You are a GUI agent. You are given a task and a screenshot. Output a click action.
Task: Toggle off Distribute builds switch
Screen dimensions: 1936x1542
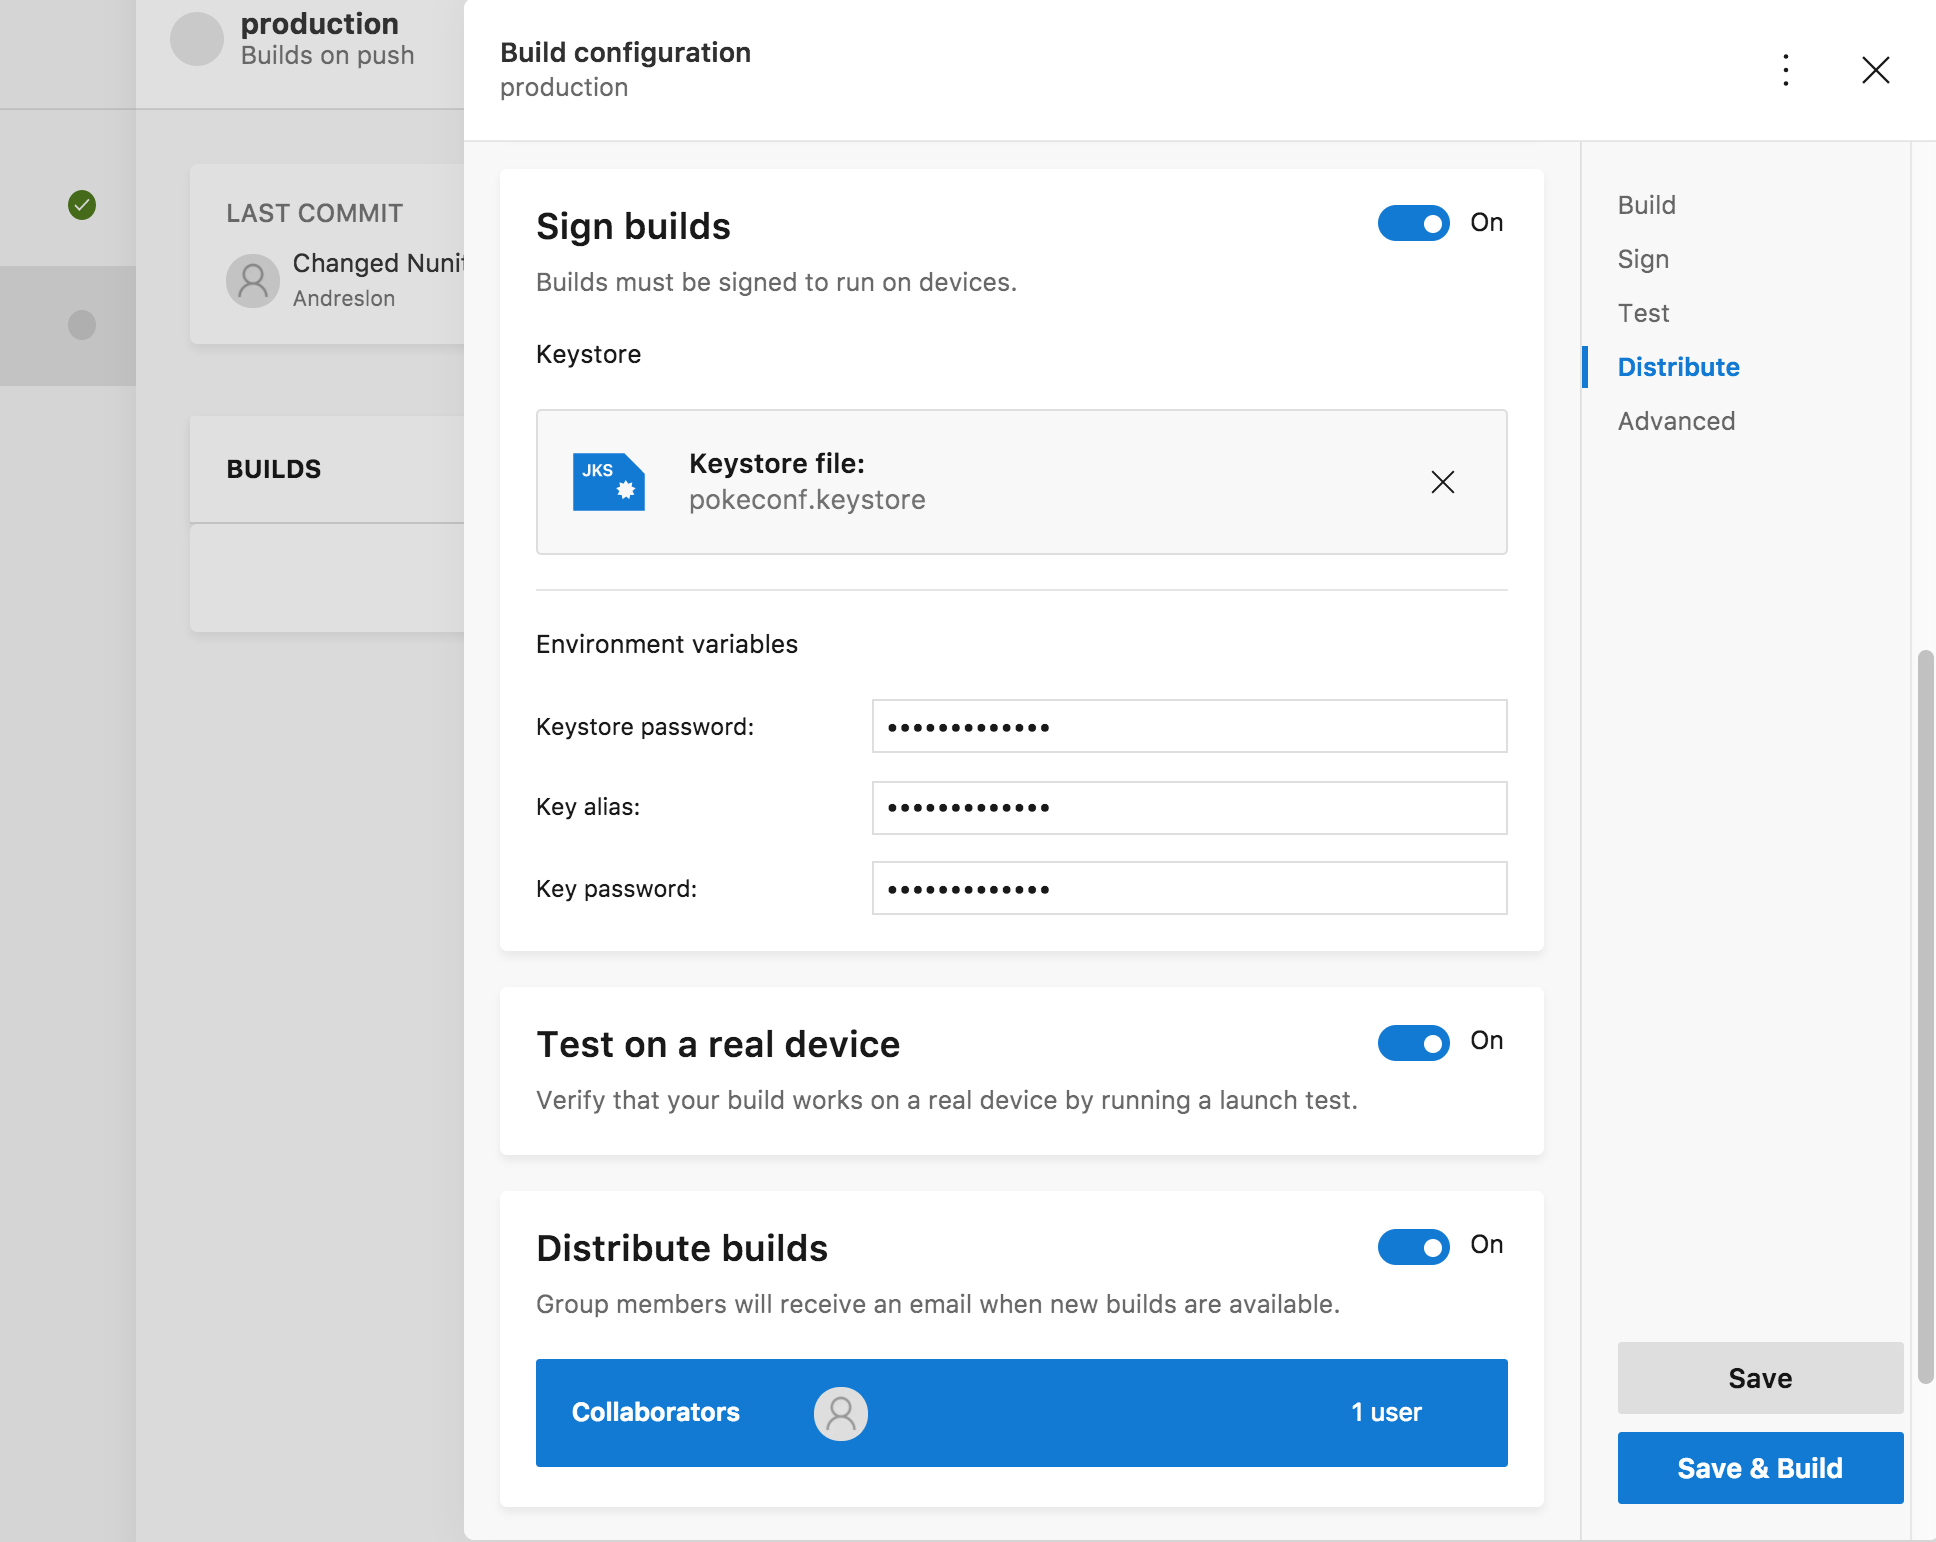pyautogui.click(x=1413, y=1247)
